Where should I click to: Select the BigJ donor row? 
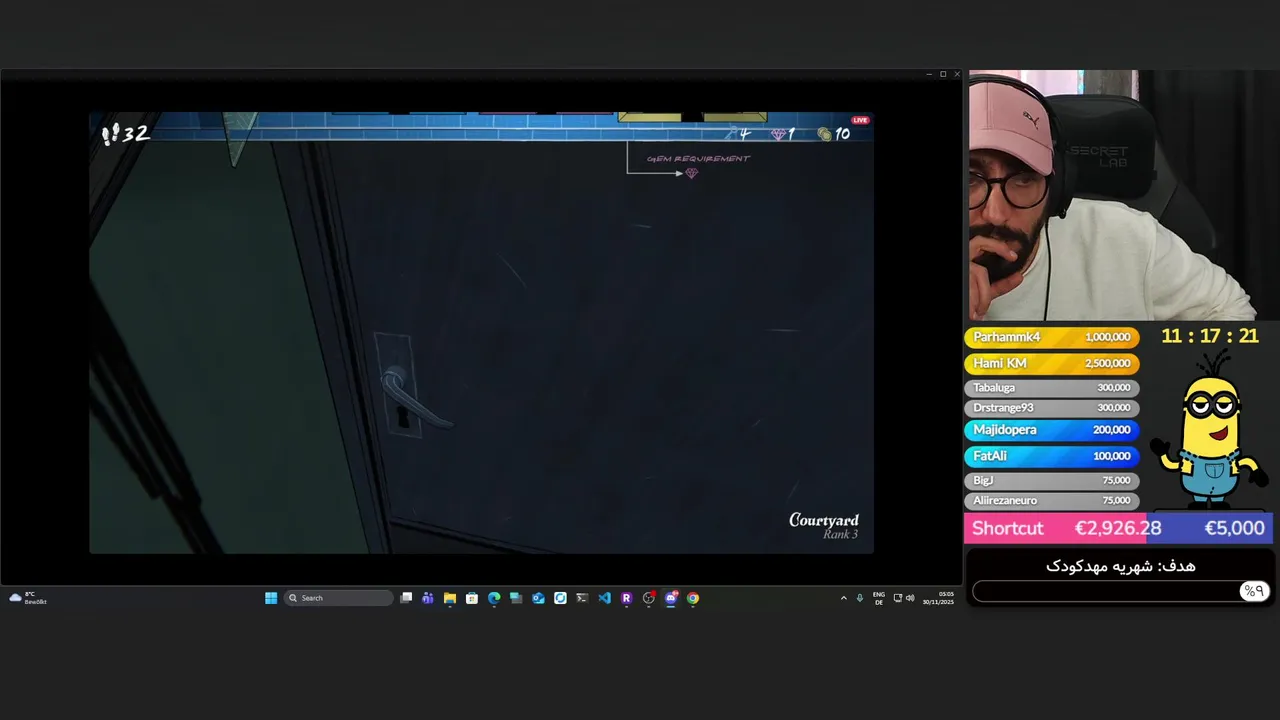1051,480
